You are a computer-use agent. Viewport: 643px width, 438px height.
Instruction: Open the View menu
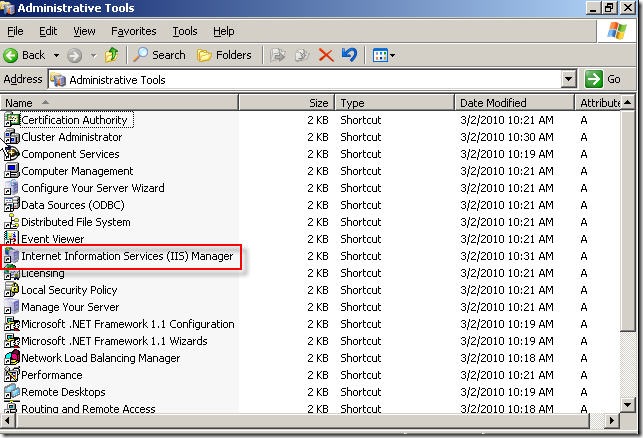click(84, 31)
